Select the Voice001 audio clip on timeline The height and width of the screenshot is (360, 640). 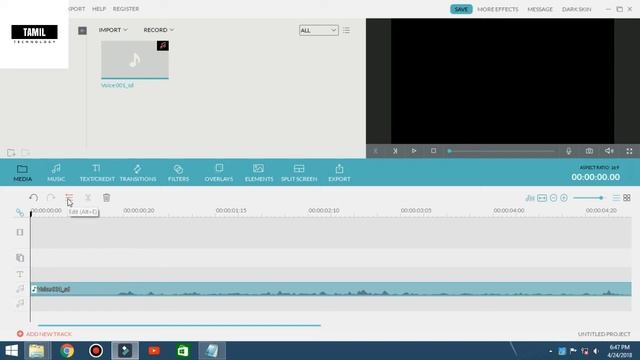331,289
